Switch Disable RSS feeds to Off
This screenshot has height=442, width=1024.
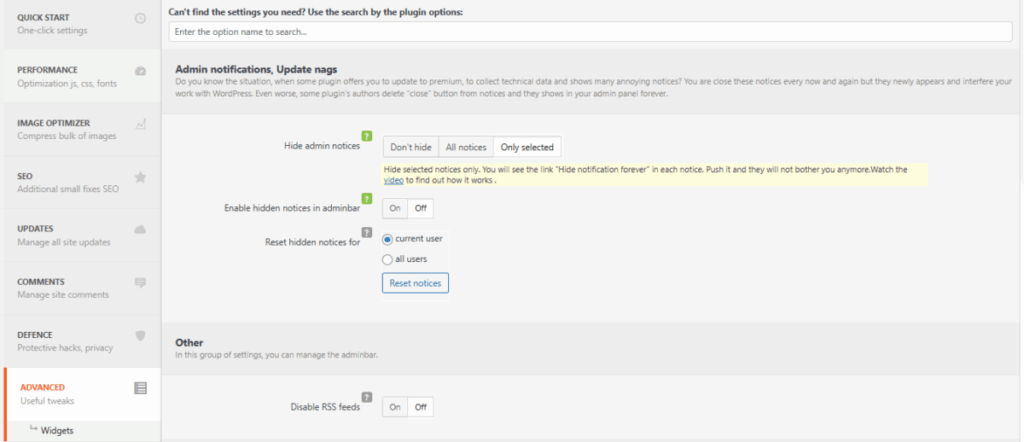[421, 407]
